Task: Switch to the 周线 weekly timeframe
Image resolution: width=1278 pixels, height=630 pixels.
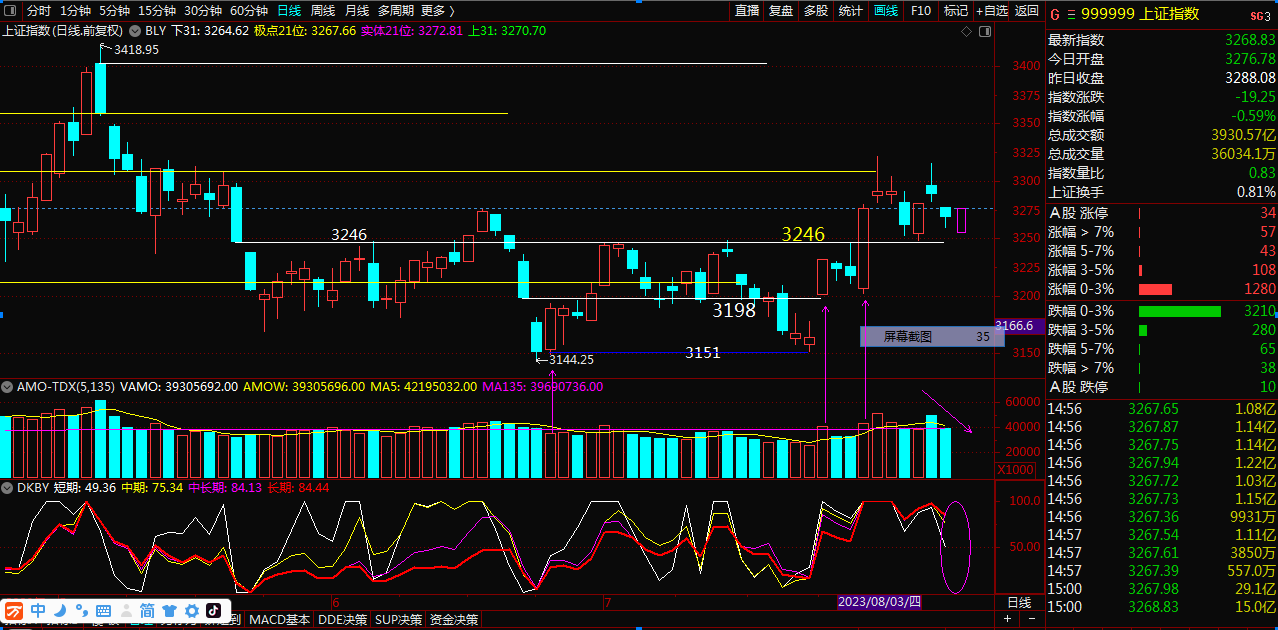Action: (x=323, y=11)
